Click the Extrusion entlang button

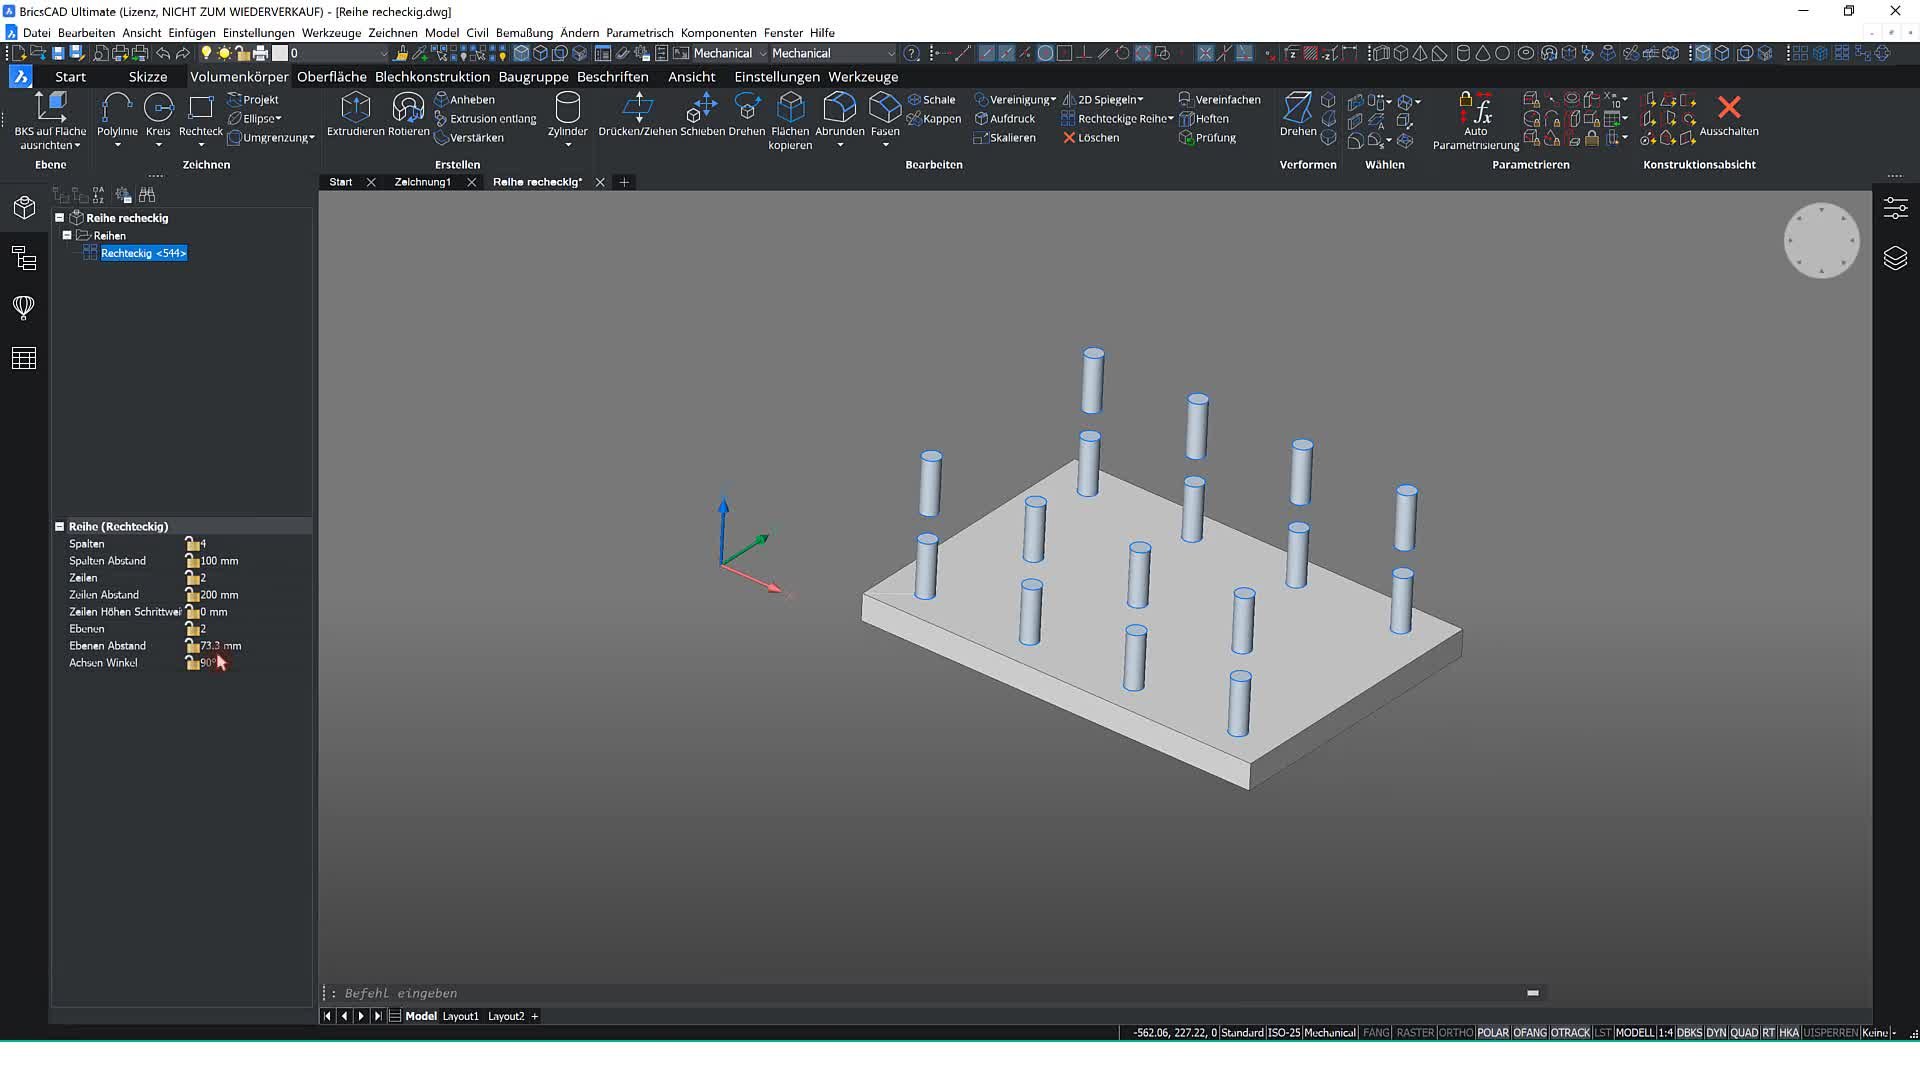(x=485, y=119)
